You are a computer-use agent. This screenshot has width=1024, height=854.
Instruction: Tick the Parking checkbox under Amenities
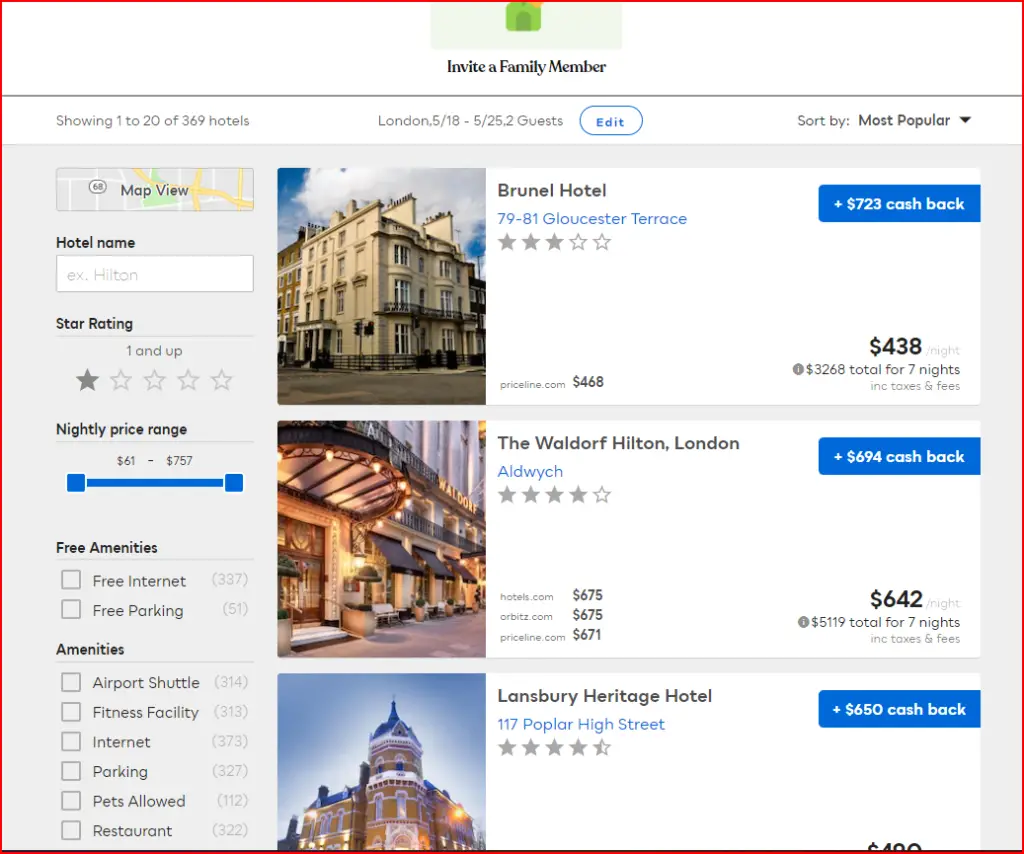coord(71,771)
